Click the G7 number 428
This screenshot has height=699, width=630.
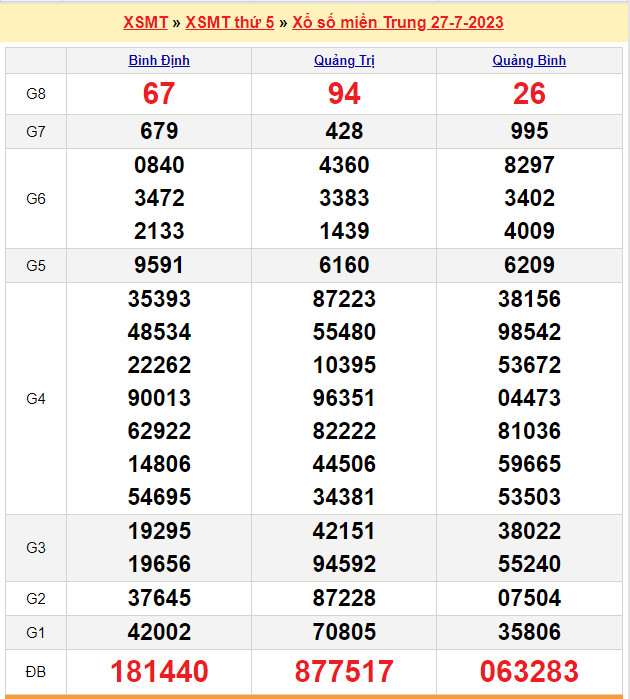(x=344, y=131)
